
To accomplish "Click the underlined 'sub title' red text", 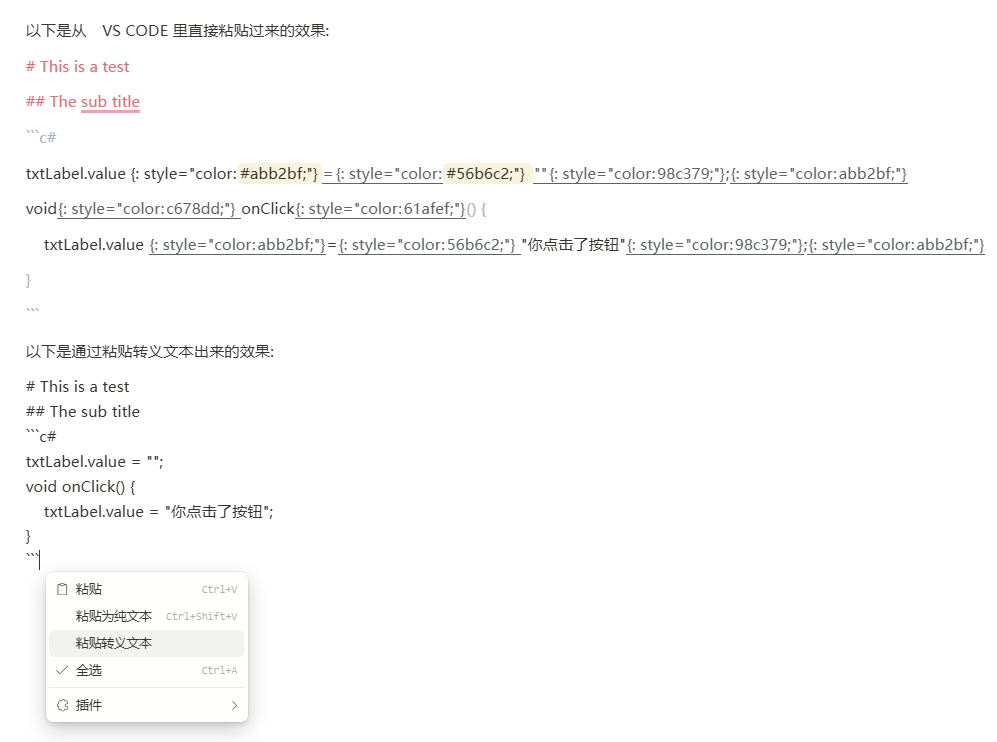I will (x=110, y=102).
